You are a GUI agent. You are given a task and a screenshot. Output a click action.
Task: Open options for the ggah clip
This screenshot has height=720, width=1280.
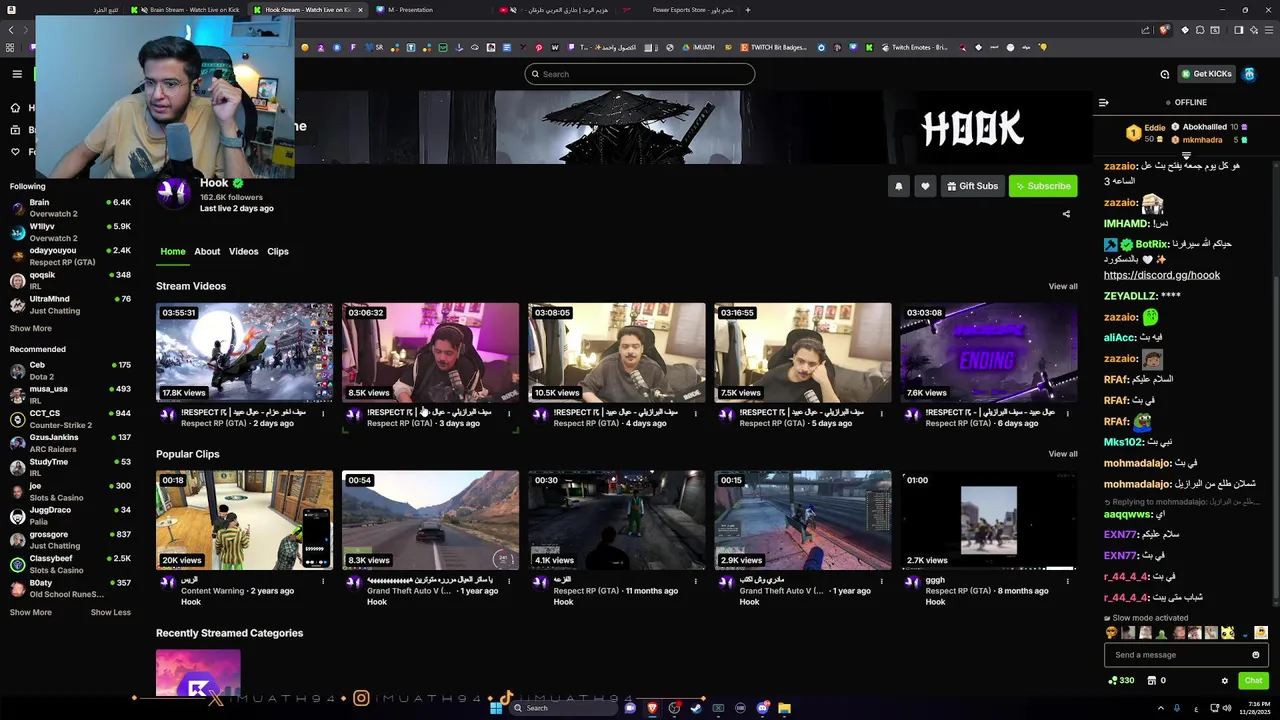pos(1067,581)
